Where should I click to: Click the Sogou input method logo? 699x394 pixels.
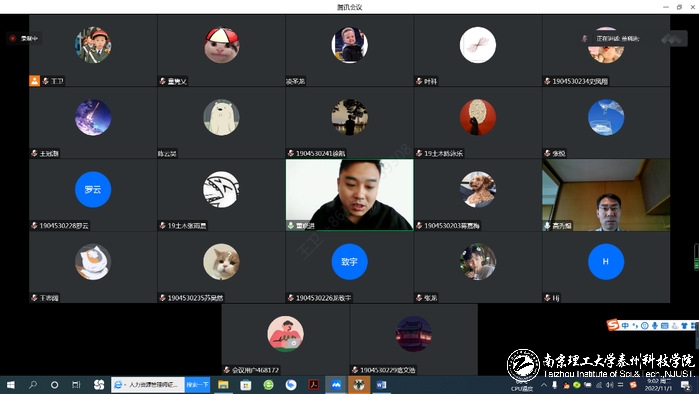(x=613, y=325)
